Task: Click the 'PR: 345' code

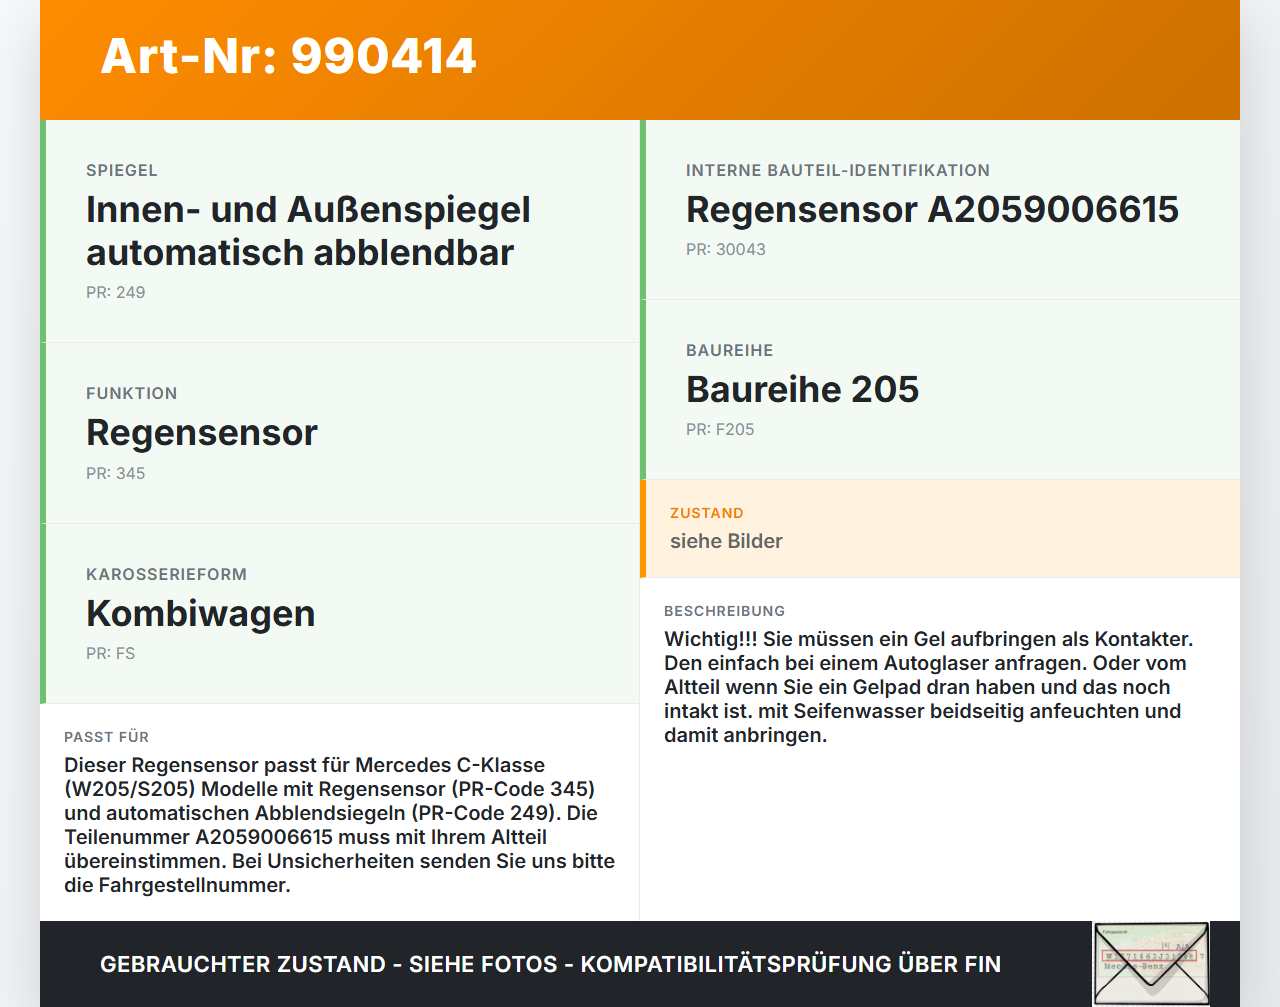Action: coord(116,474)
